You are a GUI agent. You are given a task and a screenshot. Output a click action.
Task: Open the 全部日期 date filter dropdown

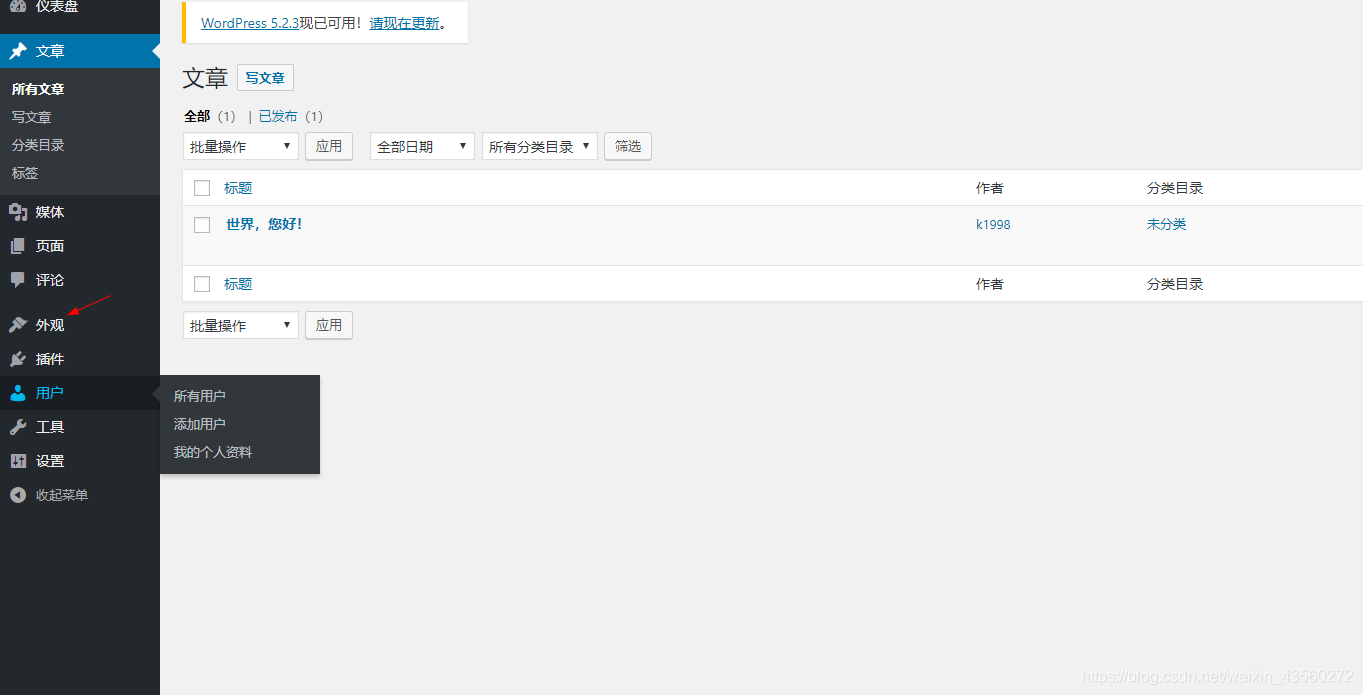422,146
